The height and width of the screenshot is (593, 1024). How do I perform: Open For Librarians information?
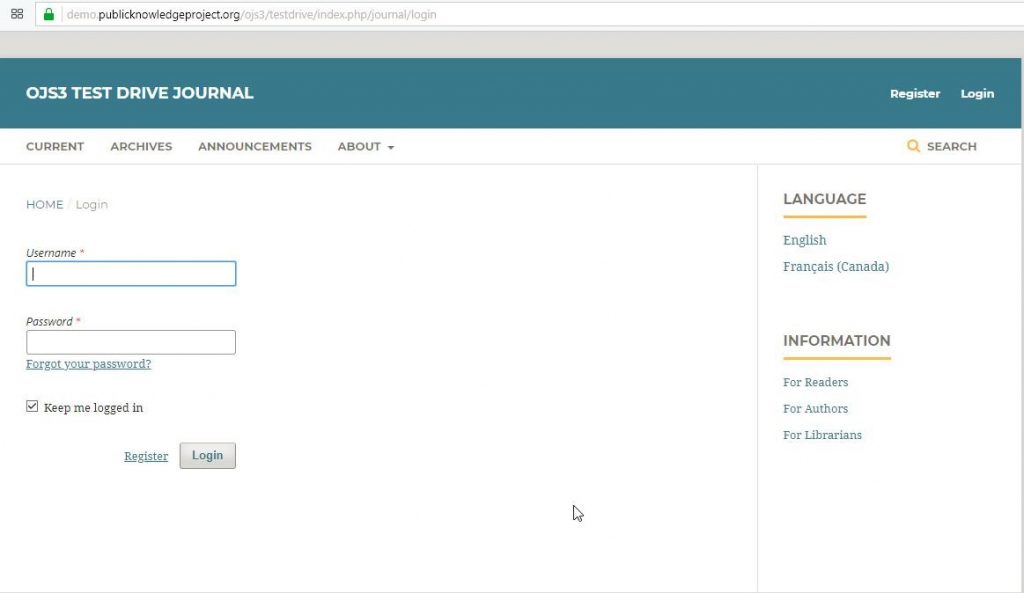(x=822, y=434)
